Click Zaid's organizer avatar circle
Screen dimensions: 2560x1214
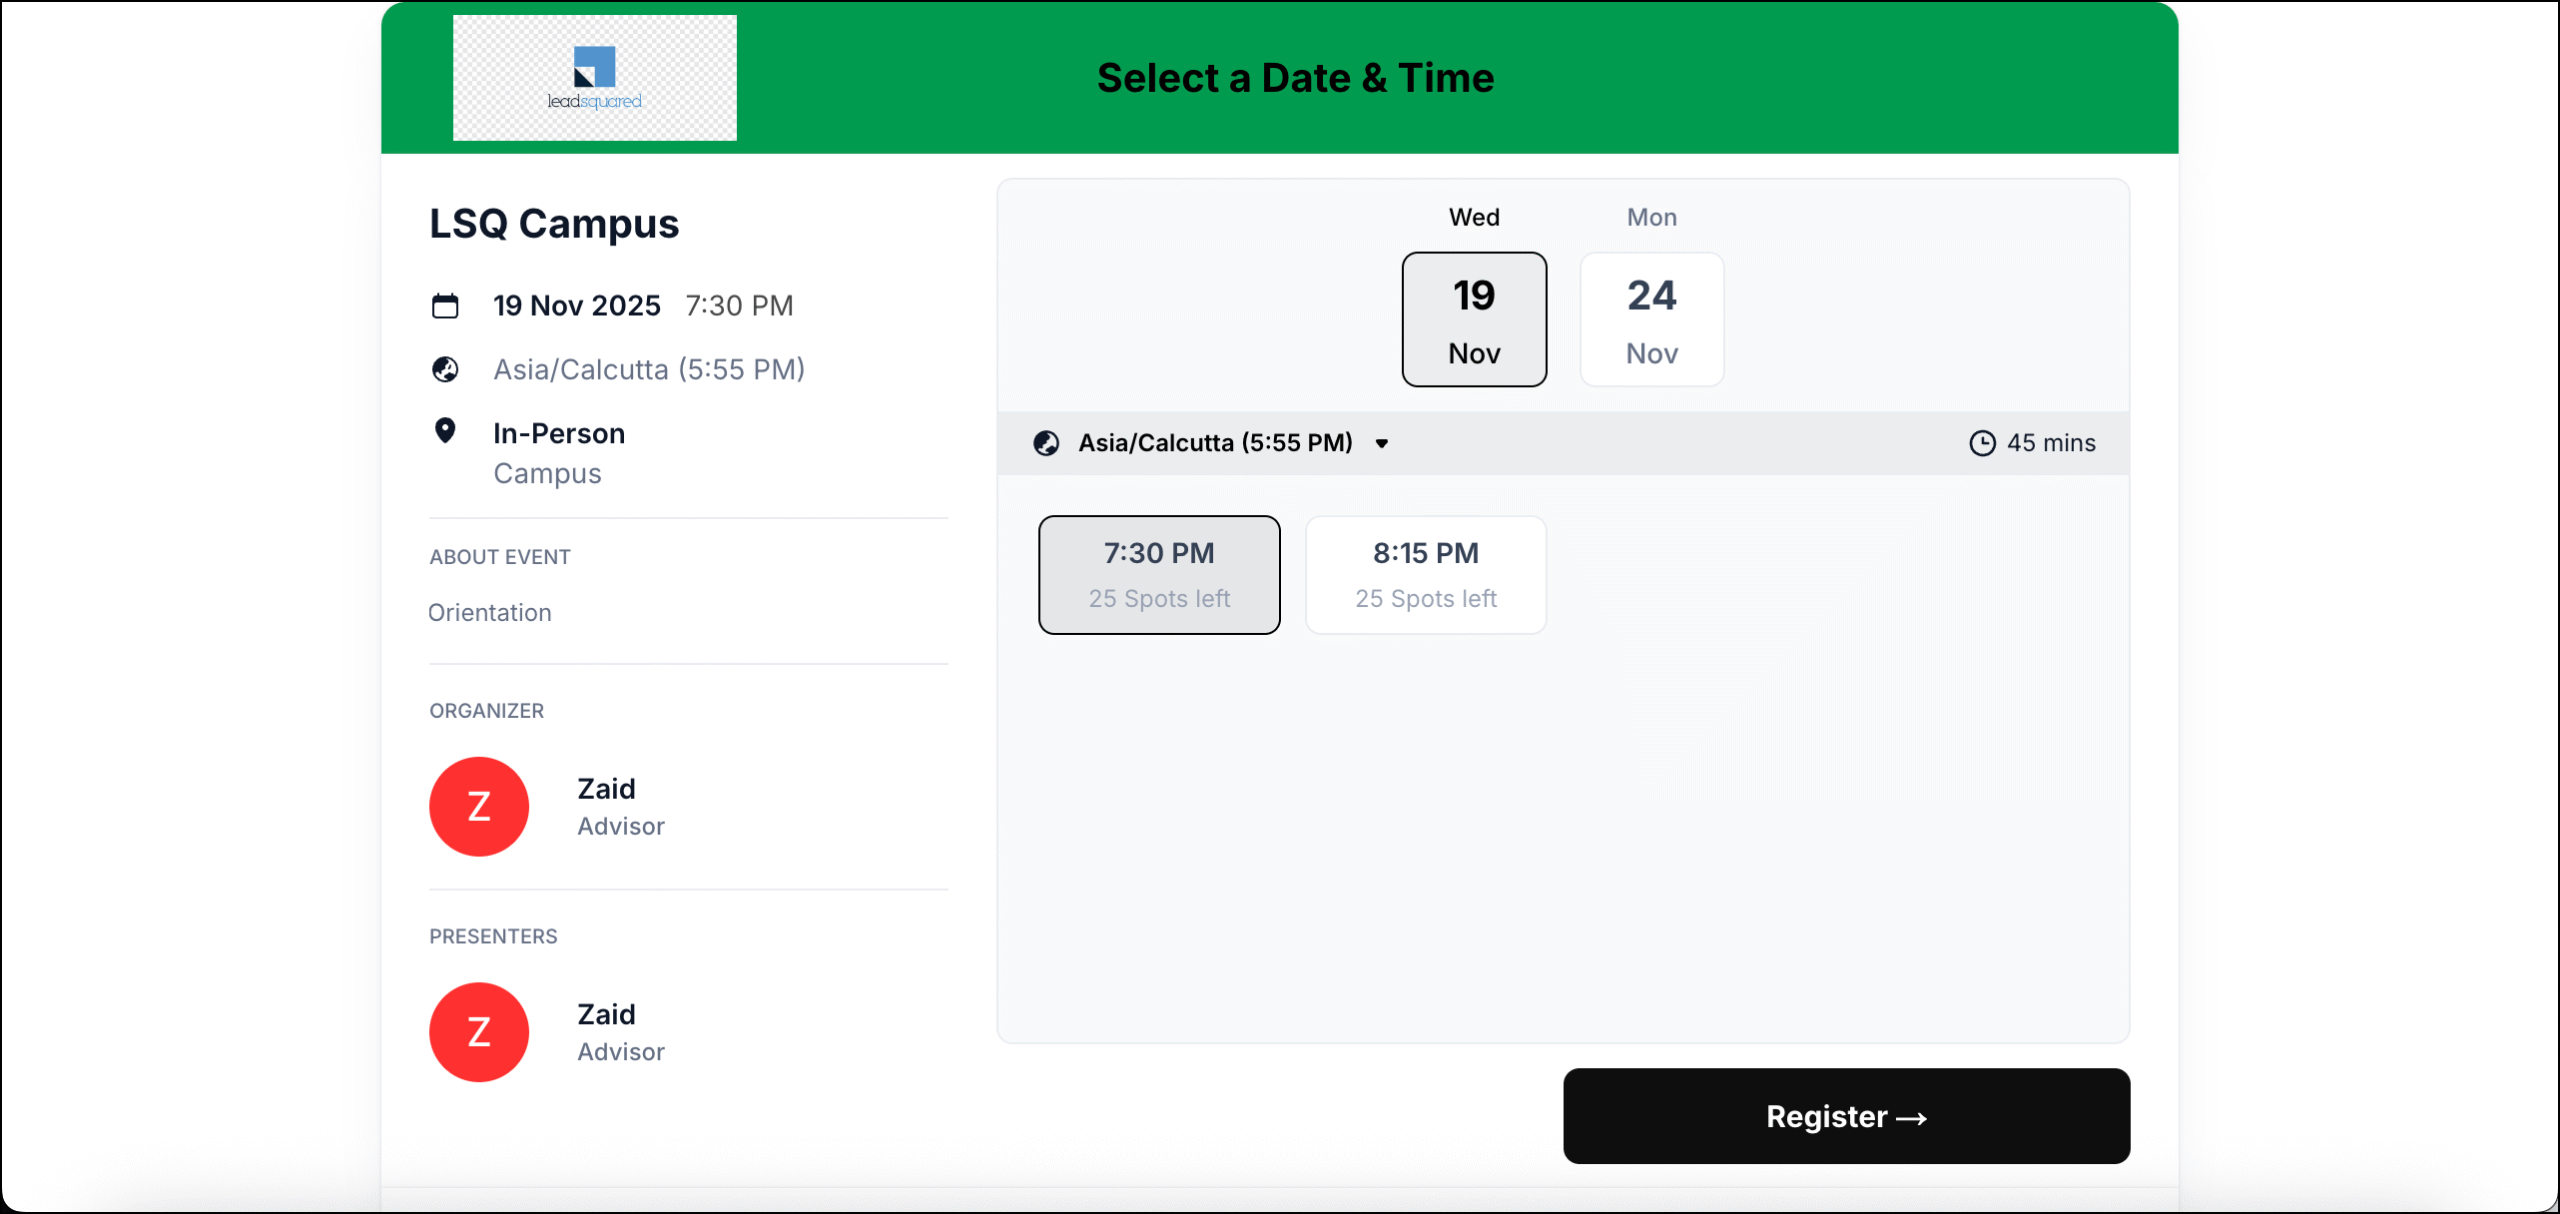(x=478, y=806)
